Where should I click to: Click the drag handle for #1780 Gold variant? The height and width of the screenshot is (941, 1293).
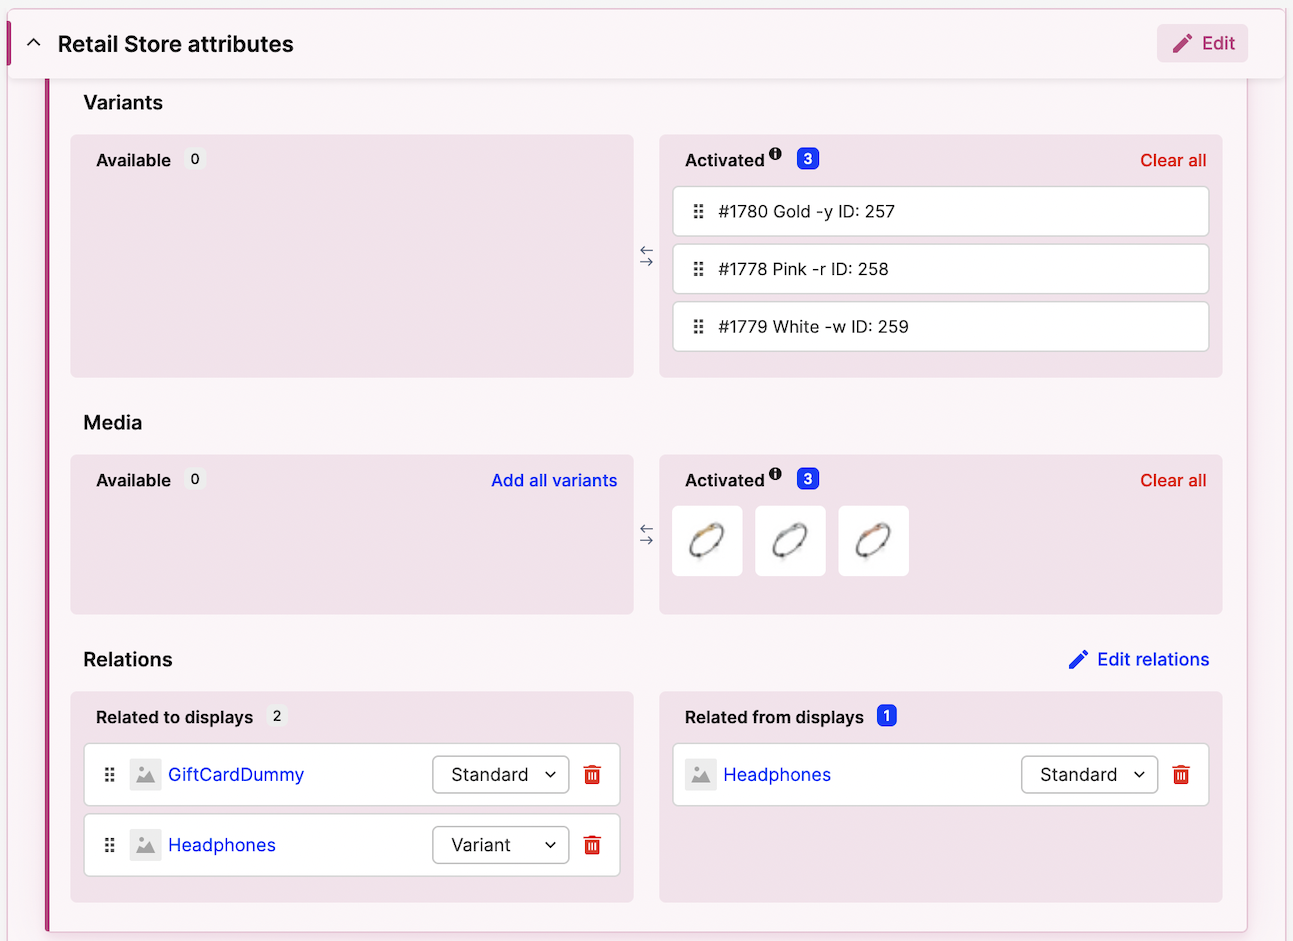pyautogui.click(x=698, y=211)
